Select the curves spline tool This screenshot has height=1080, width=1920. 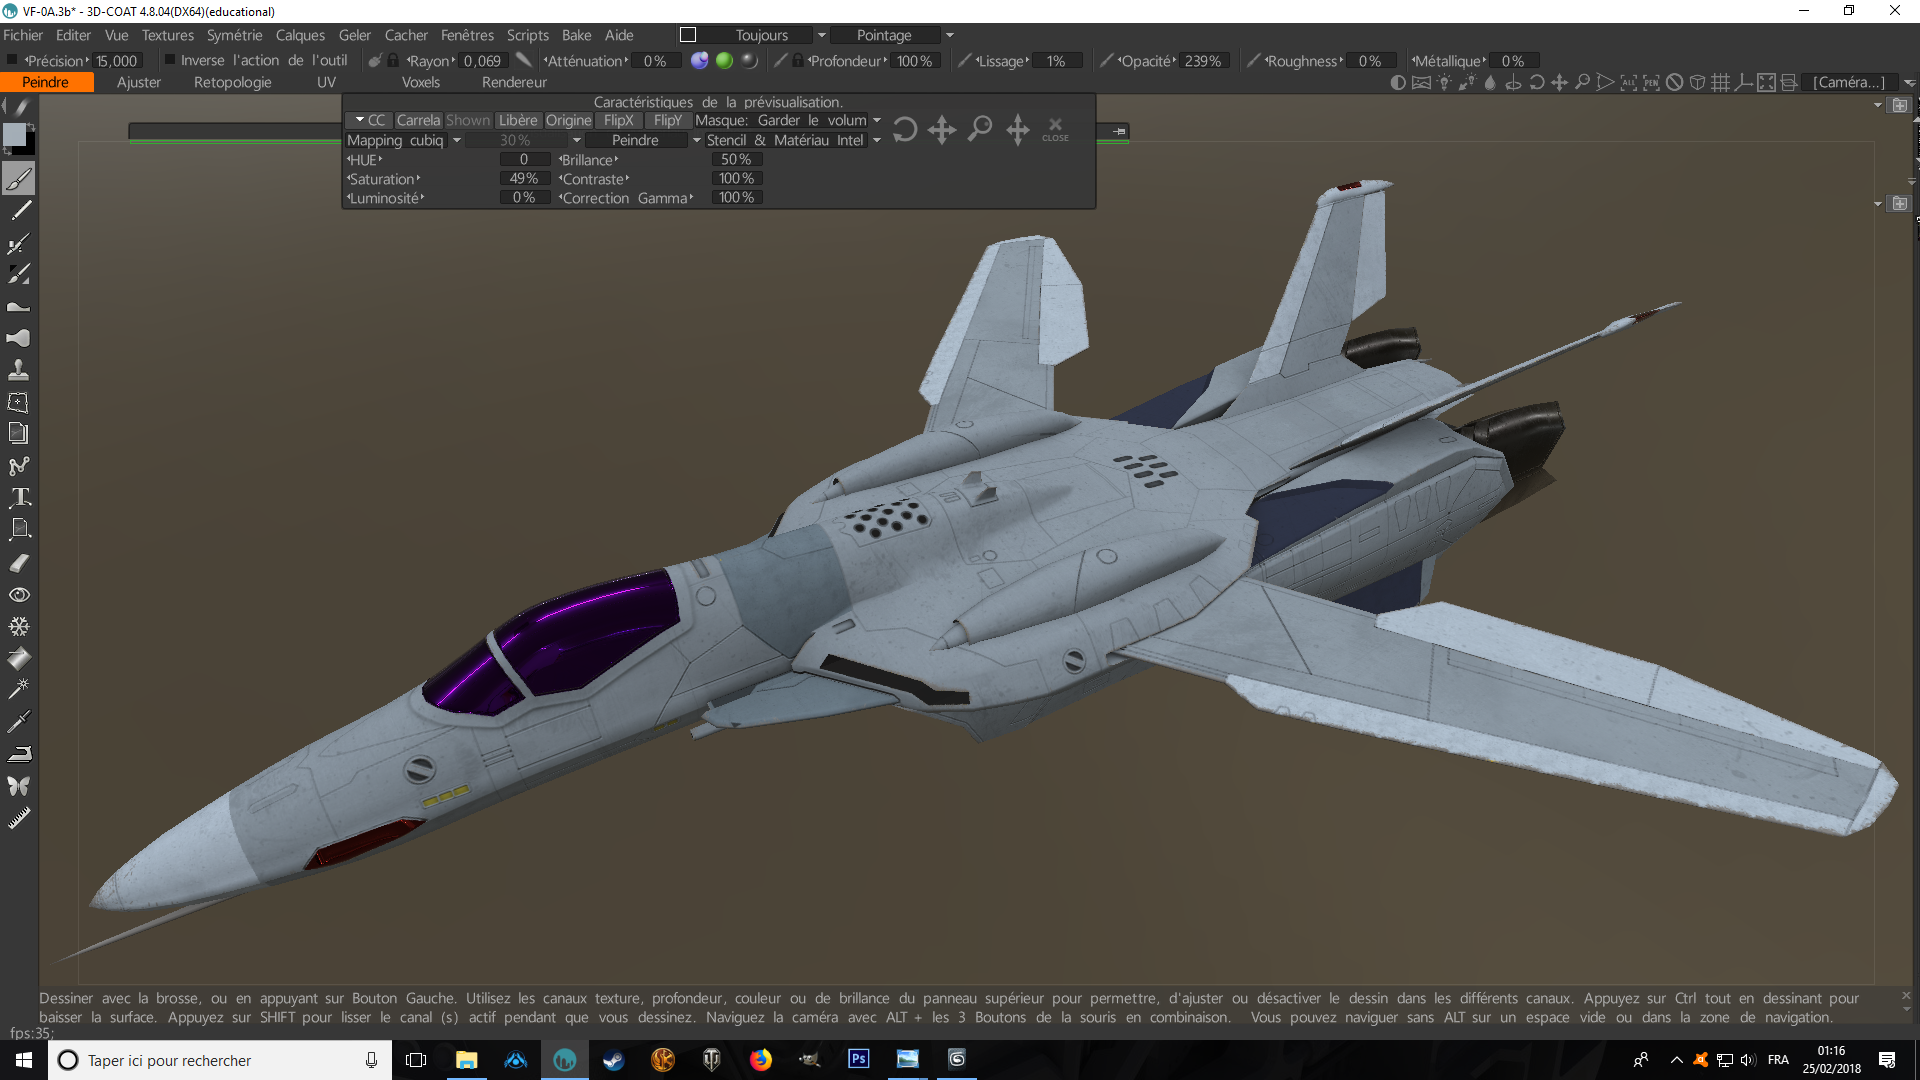point(19,466)
